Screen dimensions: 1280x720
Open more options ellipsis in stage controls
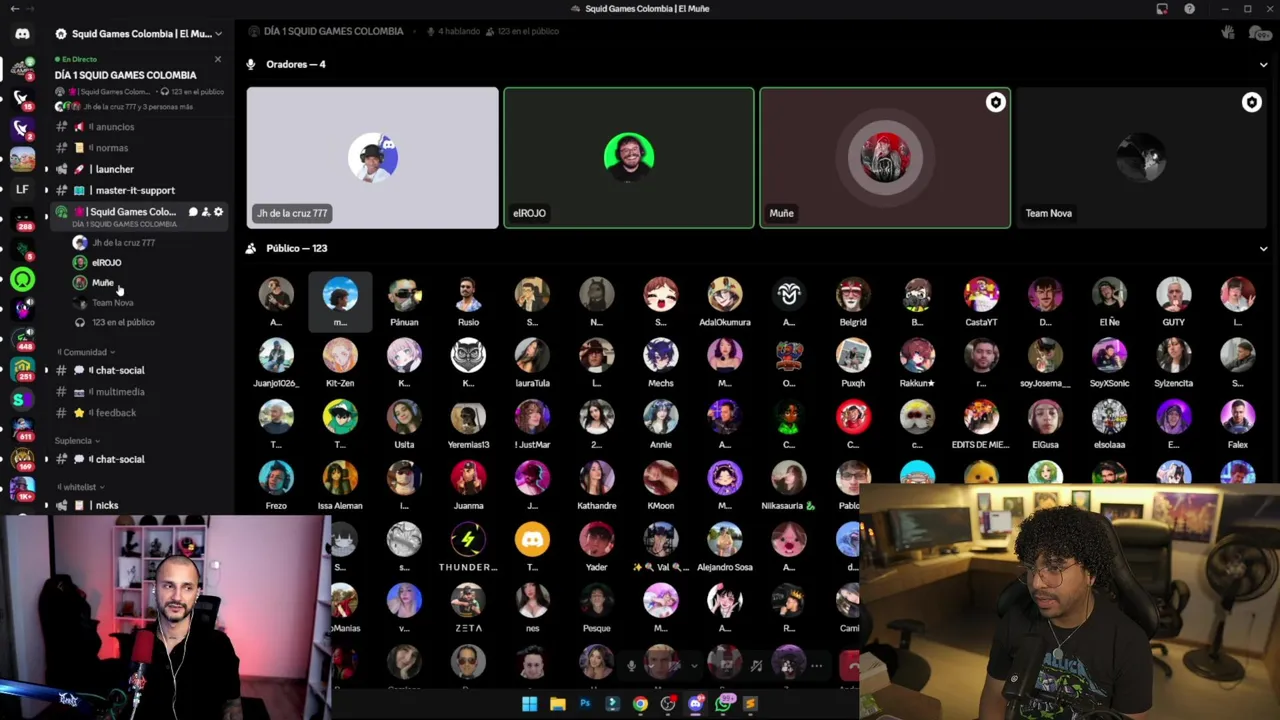[817, 665]
